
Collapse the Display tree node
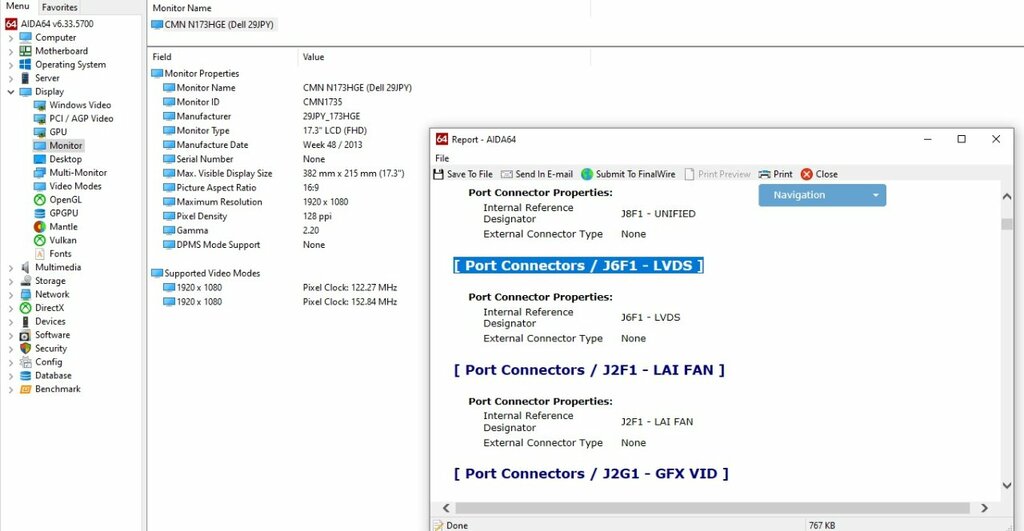pyautogui.click(x=11, y=92)
